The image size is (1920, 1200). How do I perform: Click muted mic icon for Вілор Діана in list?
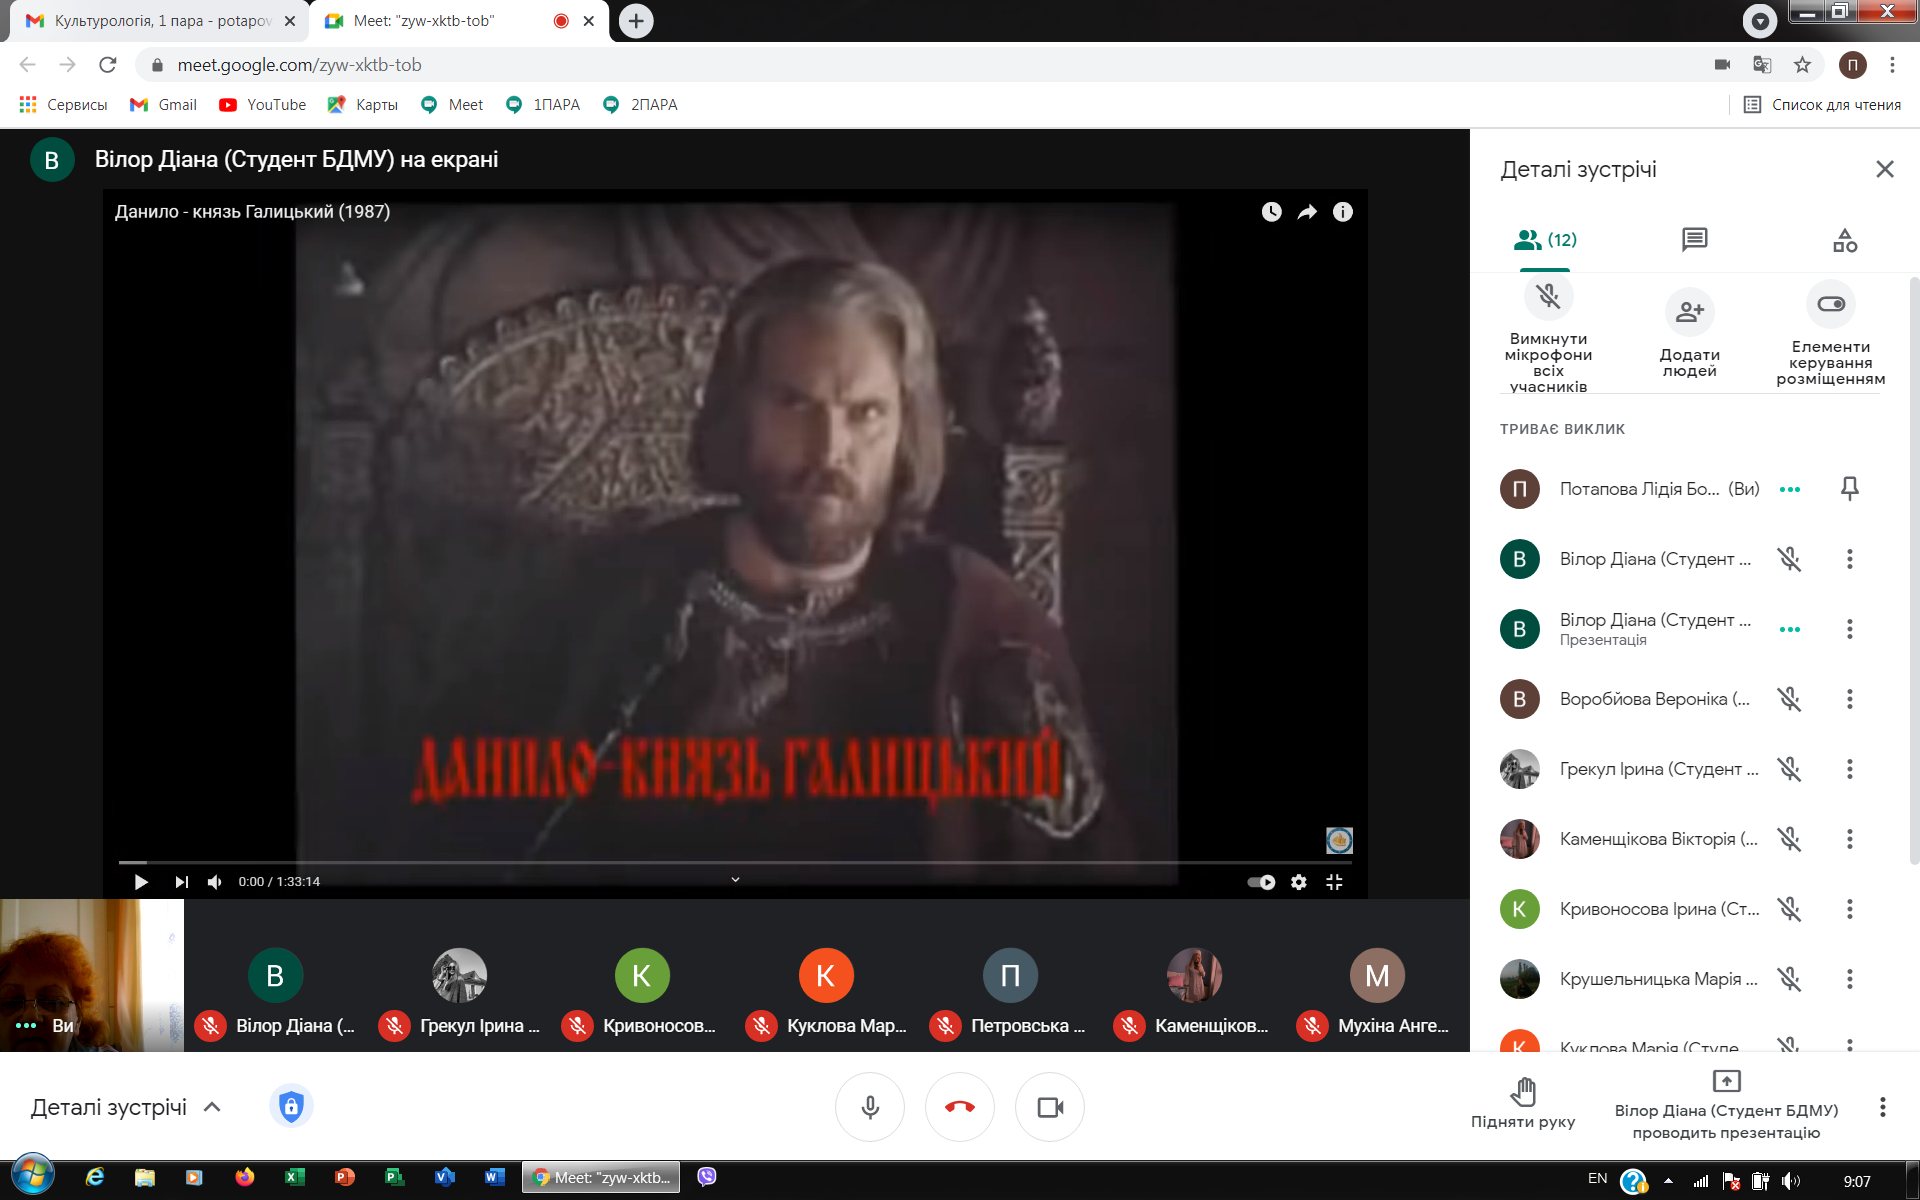(x=1789, y=559)
